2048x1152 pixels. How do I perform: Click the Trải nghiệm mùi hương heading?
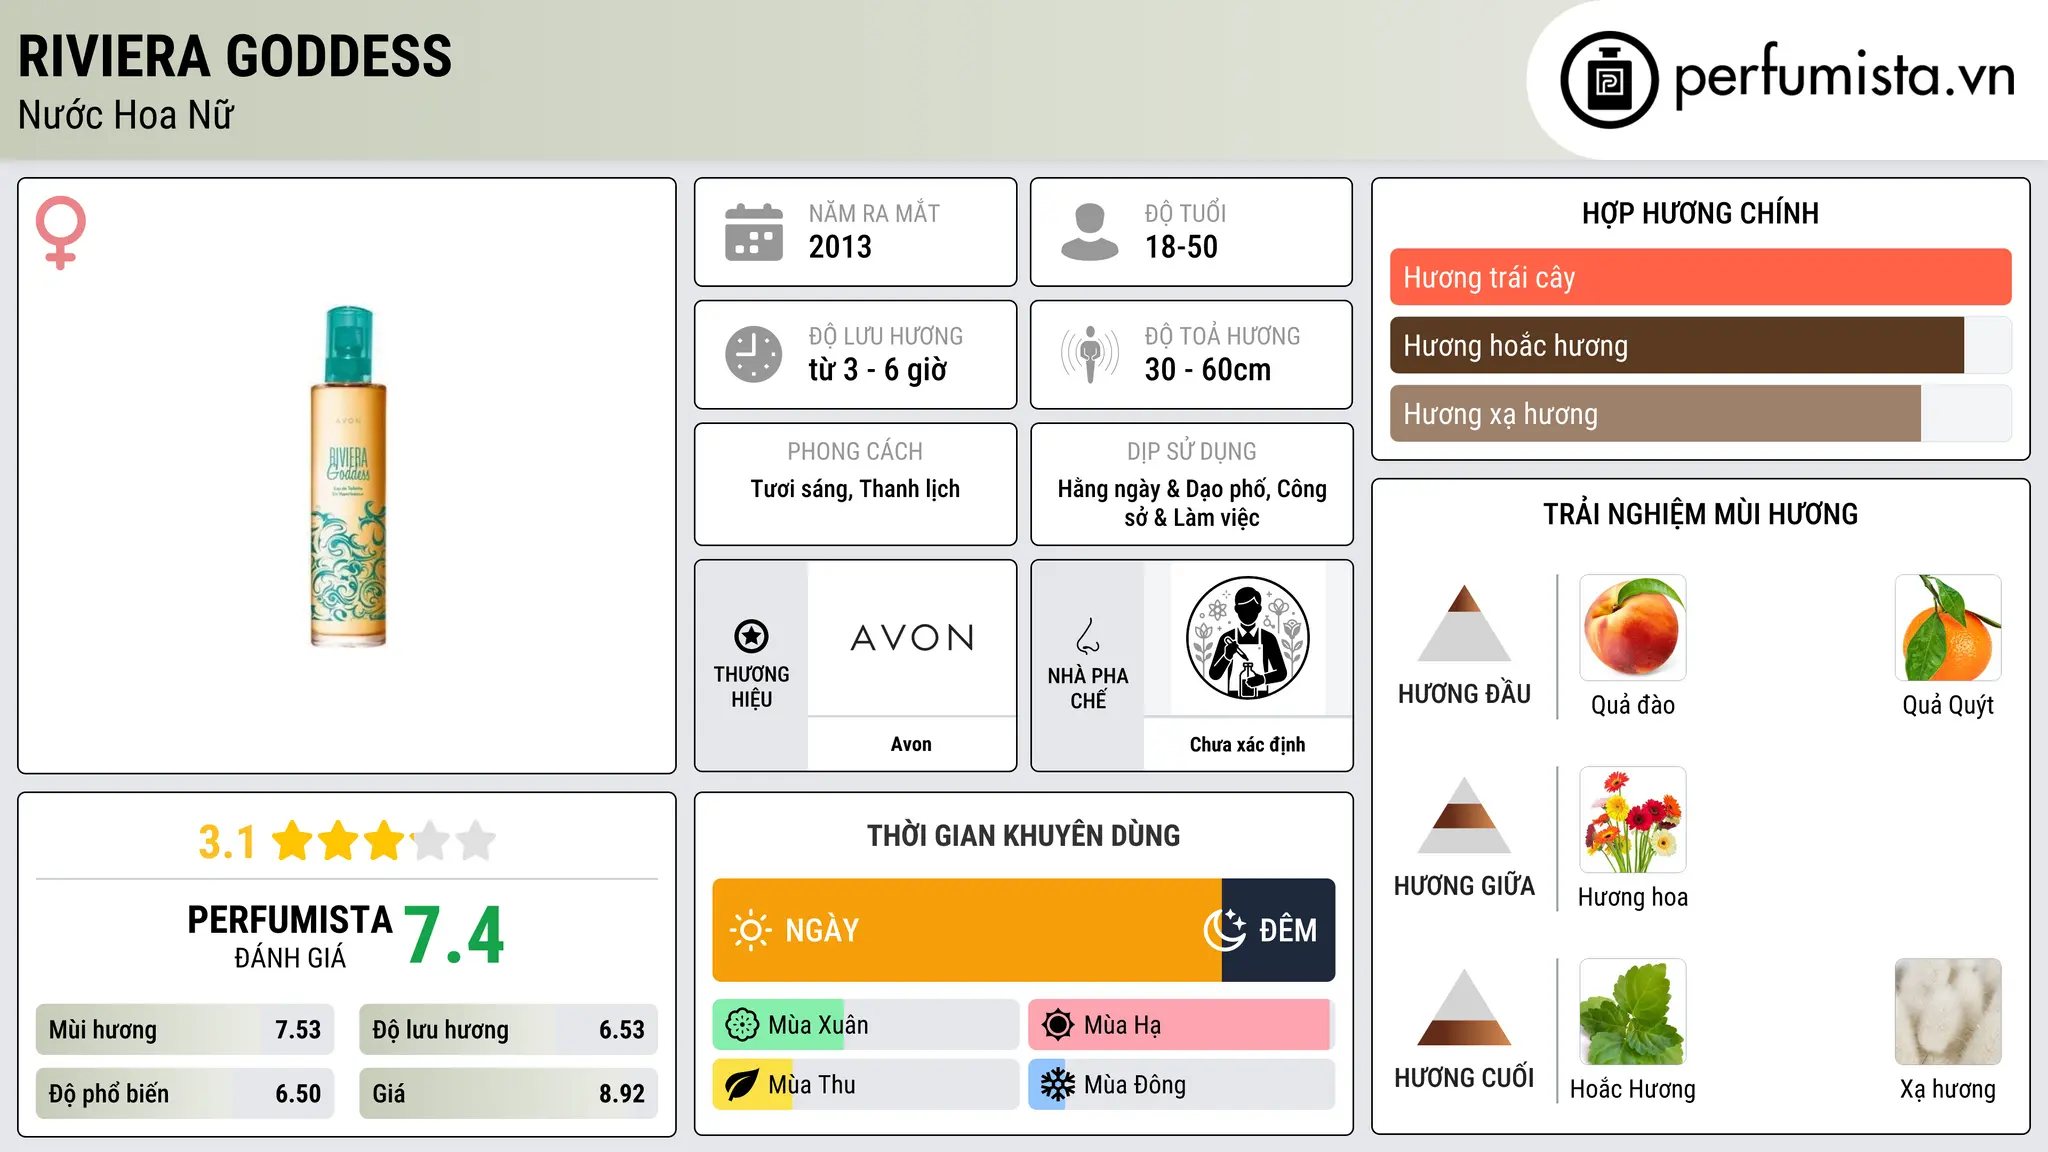coord(1700,514)
